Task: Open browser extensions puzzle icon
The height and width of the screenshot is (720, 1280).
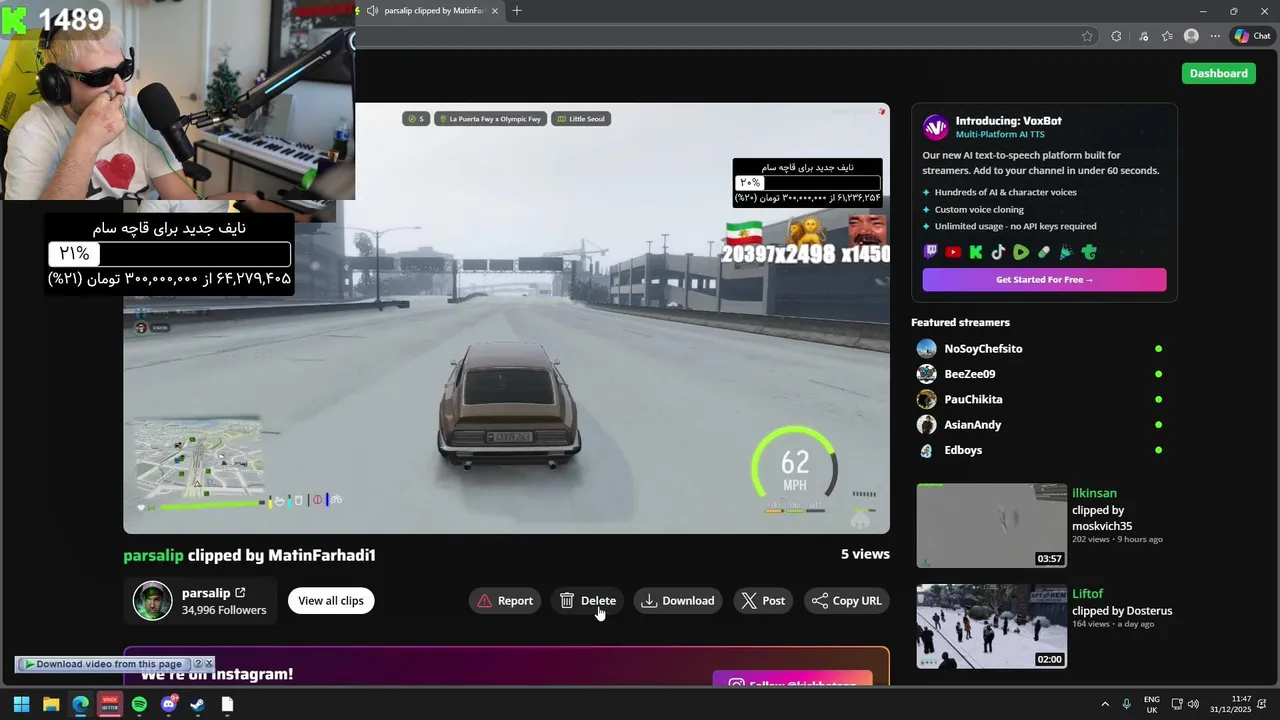Action: (1116, 36)
